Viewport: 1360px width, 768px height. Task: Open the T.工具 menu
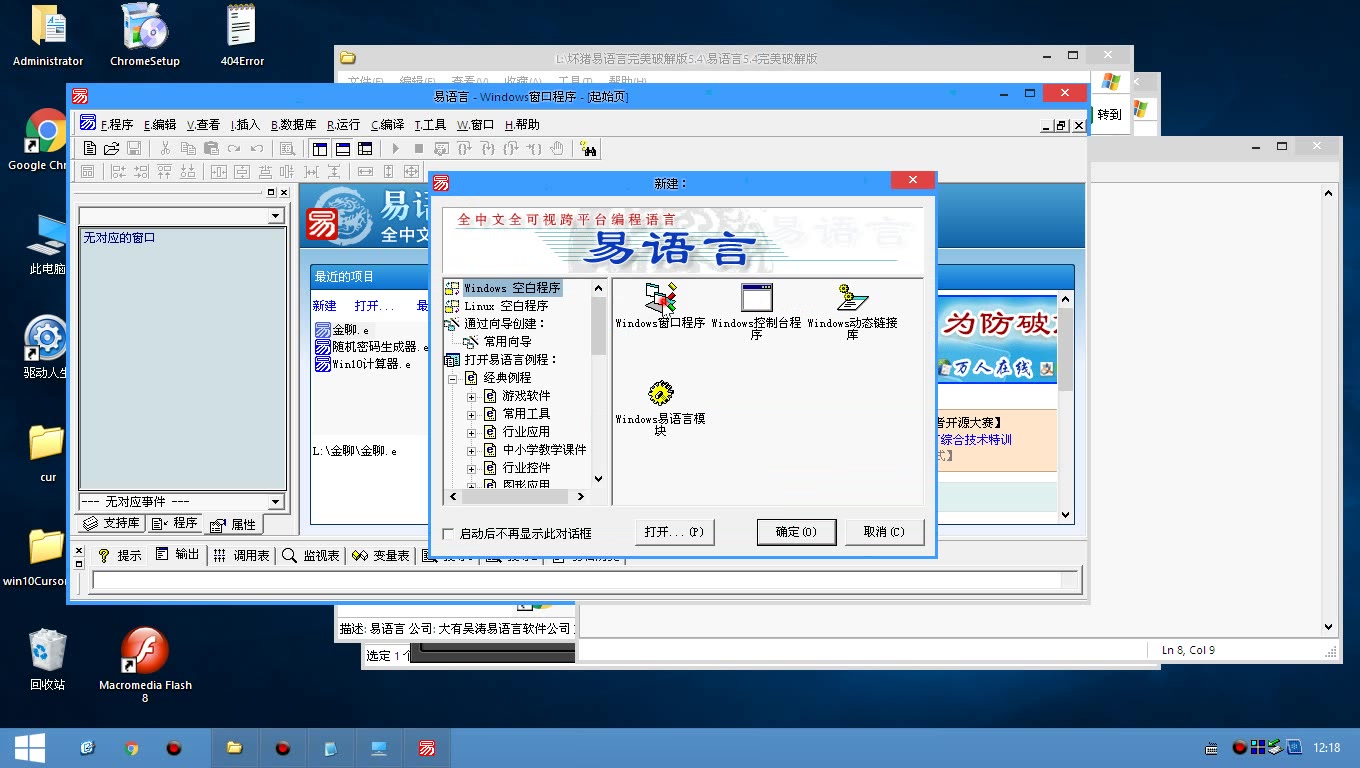(x=431, y=125)
